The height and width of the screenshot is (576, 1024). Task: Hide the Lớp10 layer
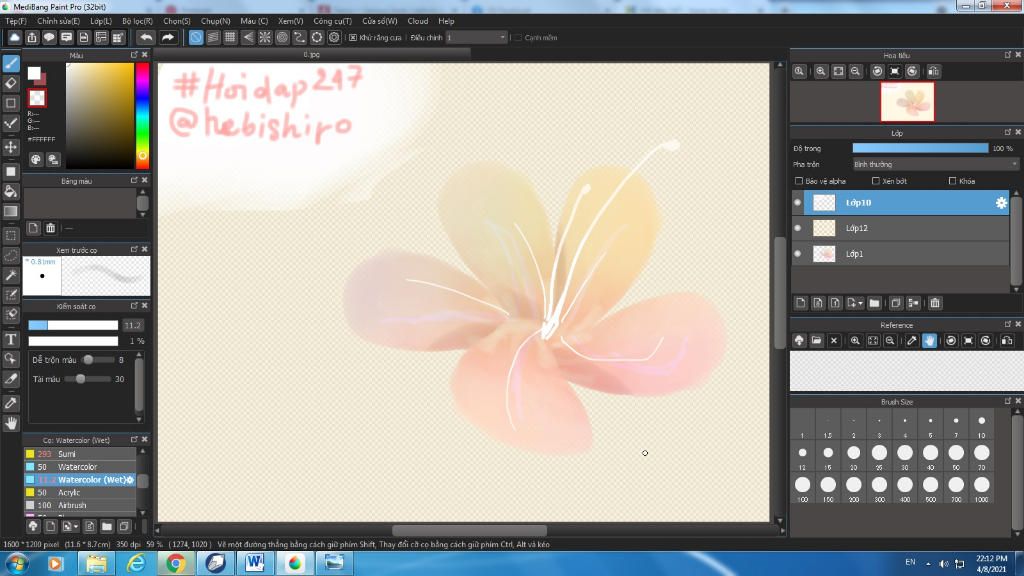pos(797,202)
